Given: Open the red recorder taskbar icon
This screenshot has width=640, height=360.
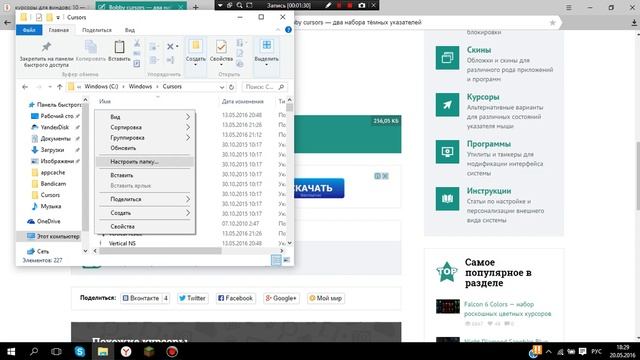Looking at the screenshot, I should [172, 351].
